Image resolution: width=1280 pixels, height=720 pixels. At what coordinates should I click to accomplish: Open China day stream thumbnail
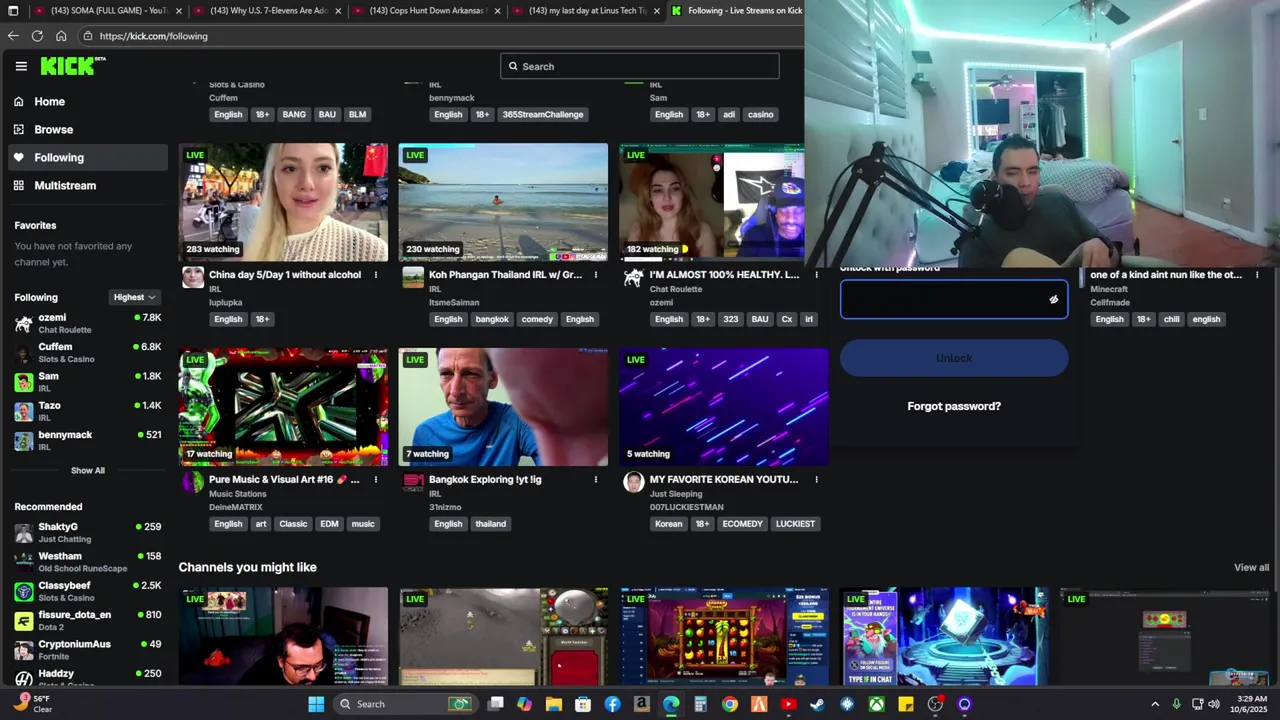[283, 202]
